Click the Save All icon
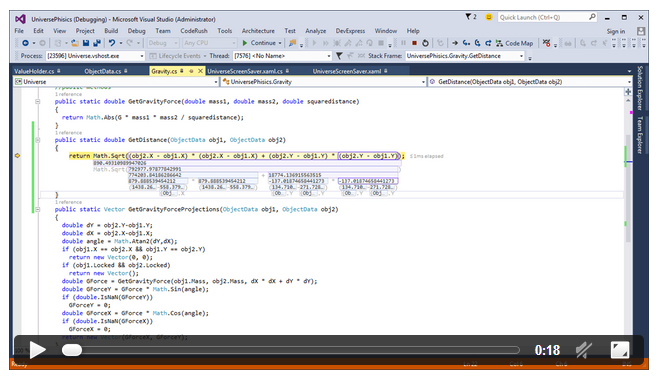 point(97,43)
